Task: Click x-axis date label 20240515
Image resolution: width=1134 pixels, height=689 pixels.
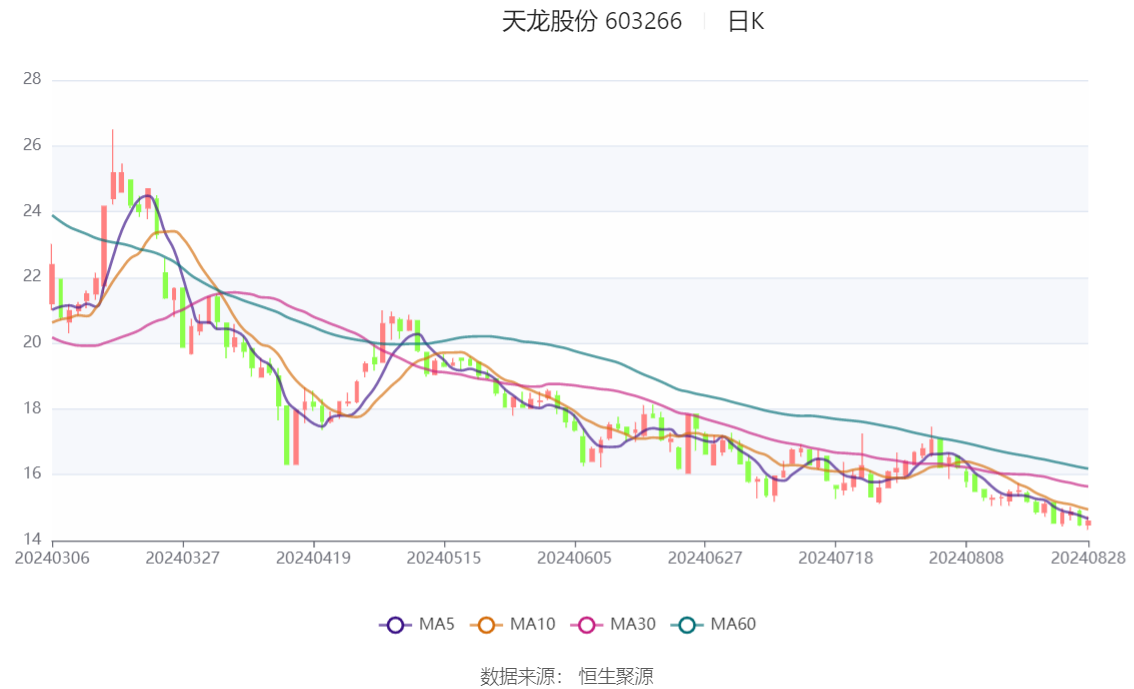Action: [x=443, y=558]
